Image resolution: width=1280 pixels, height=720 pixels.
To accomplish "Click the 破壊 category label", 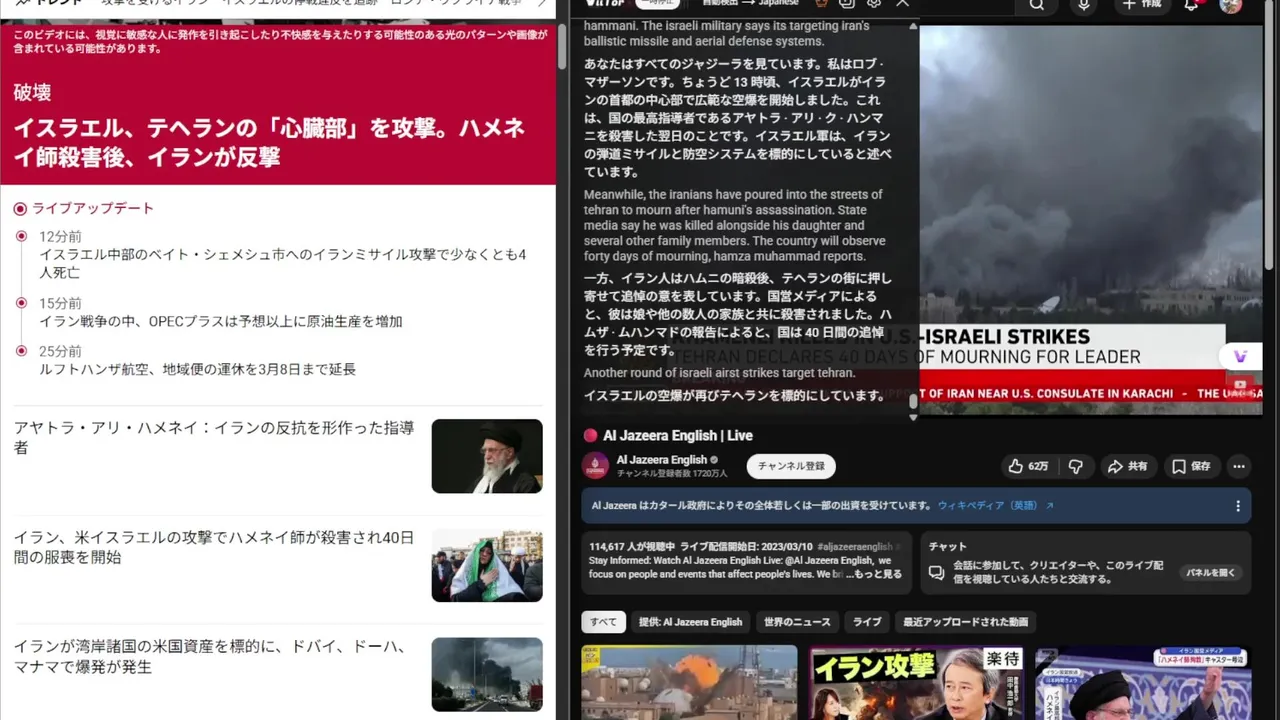I will [x=32, y=93].
